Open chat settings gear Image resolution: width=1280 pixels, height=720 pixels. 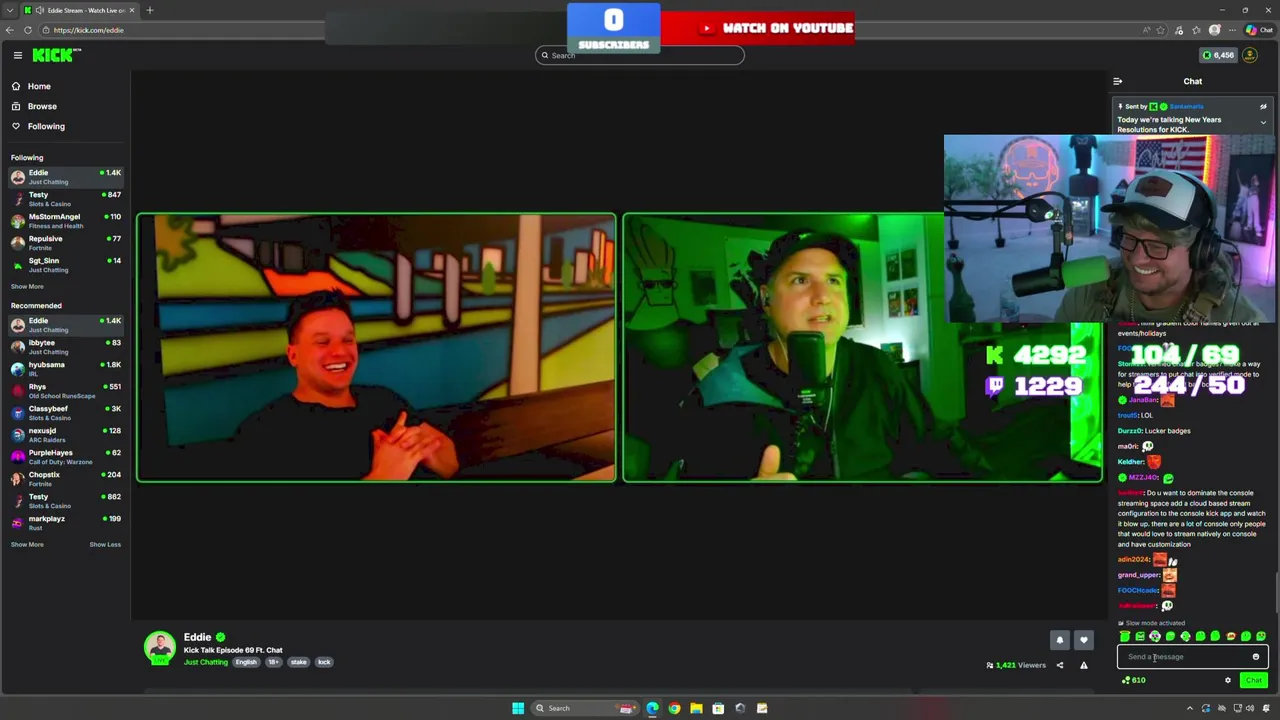coord(1228,680)
